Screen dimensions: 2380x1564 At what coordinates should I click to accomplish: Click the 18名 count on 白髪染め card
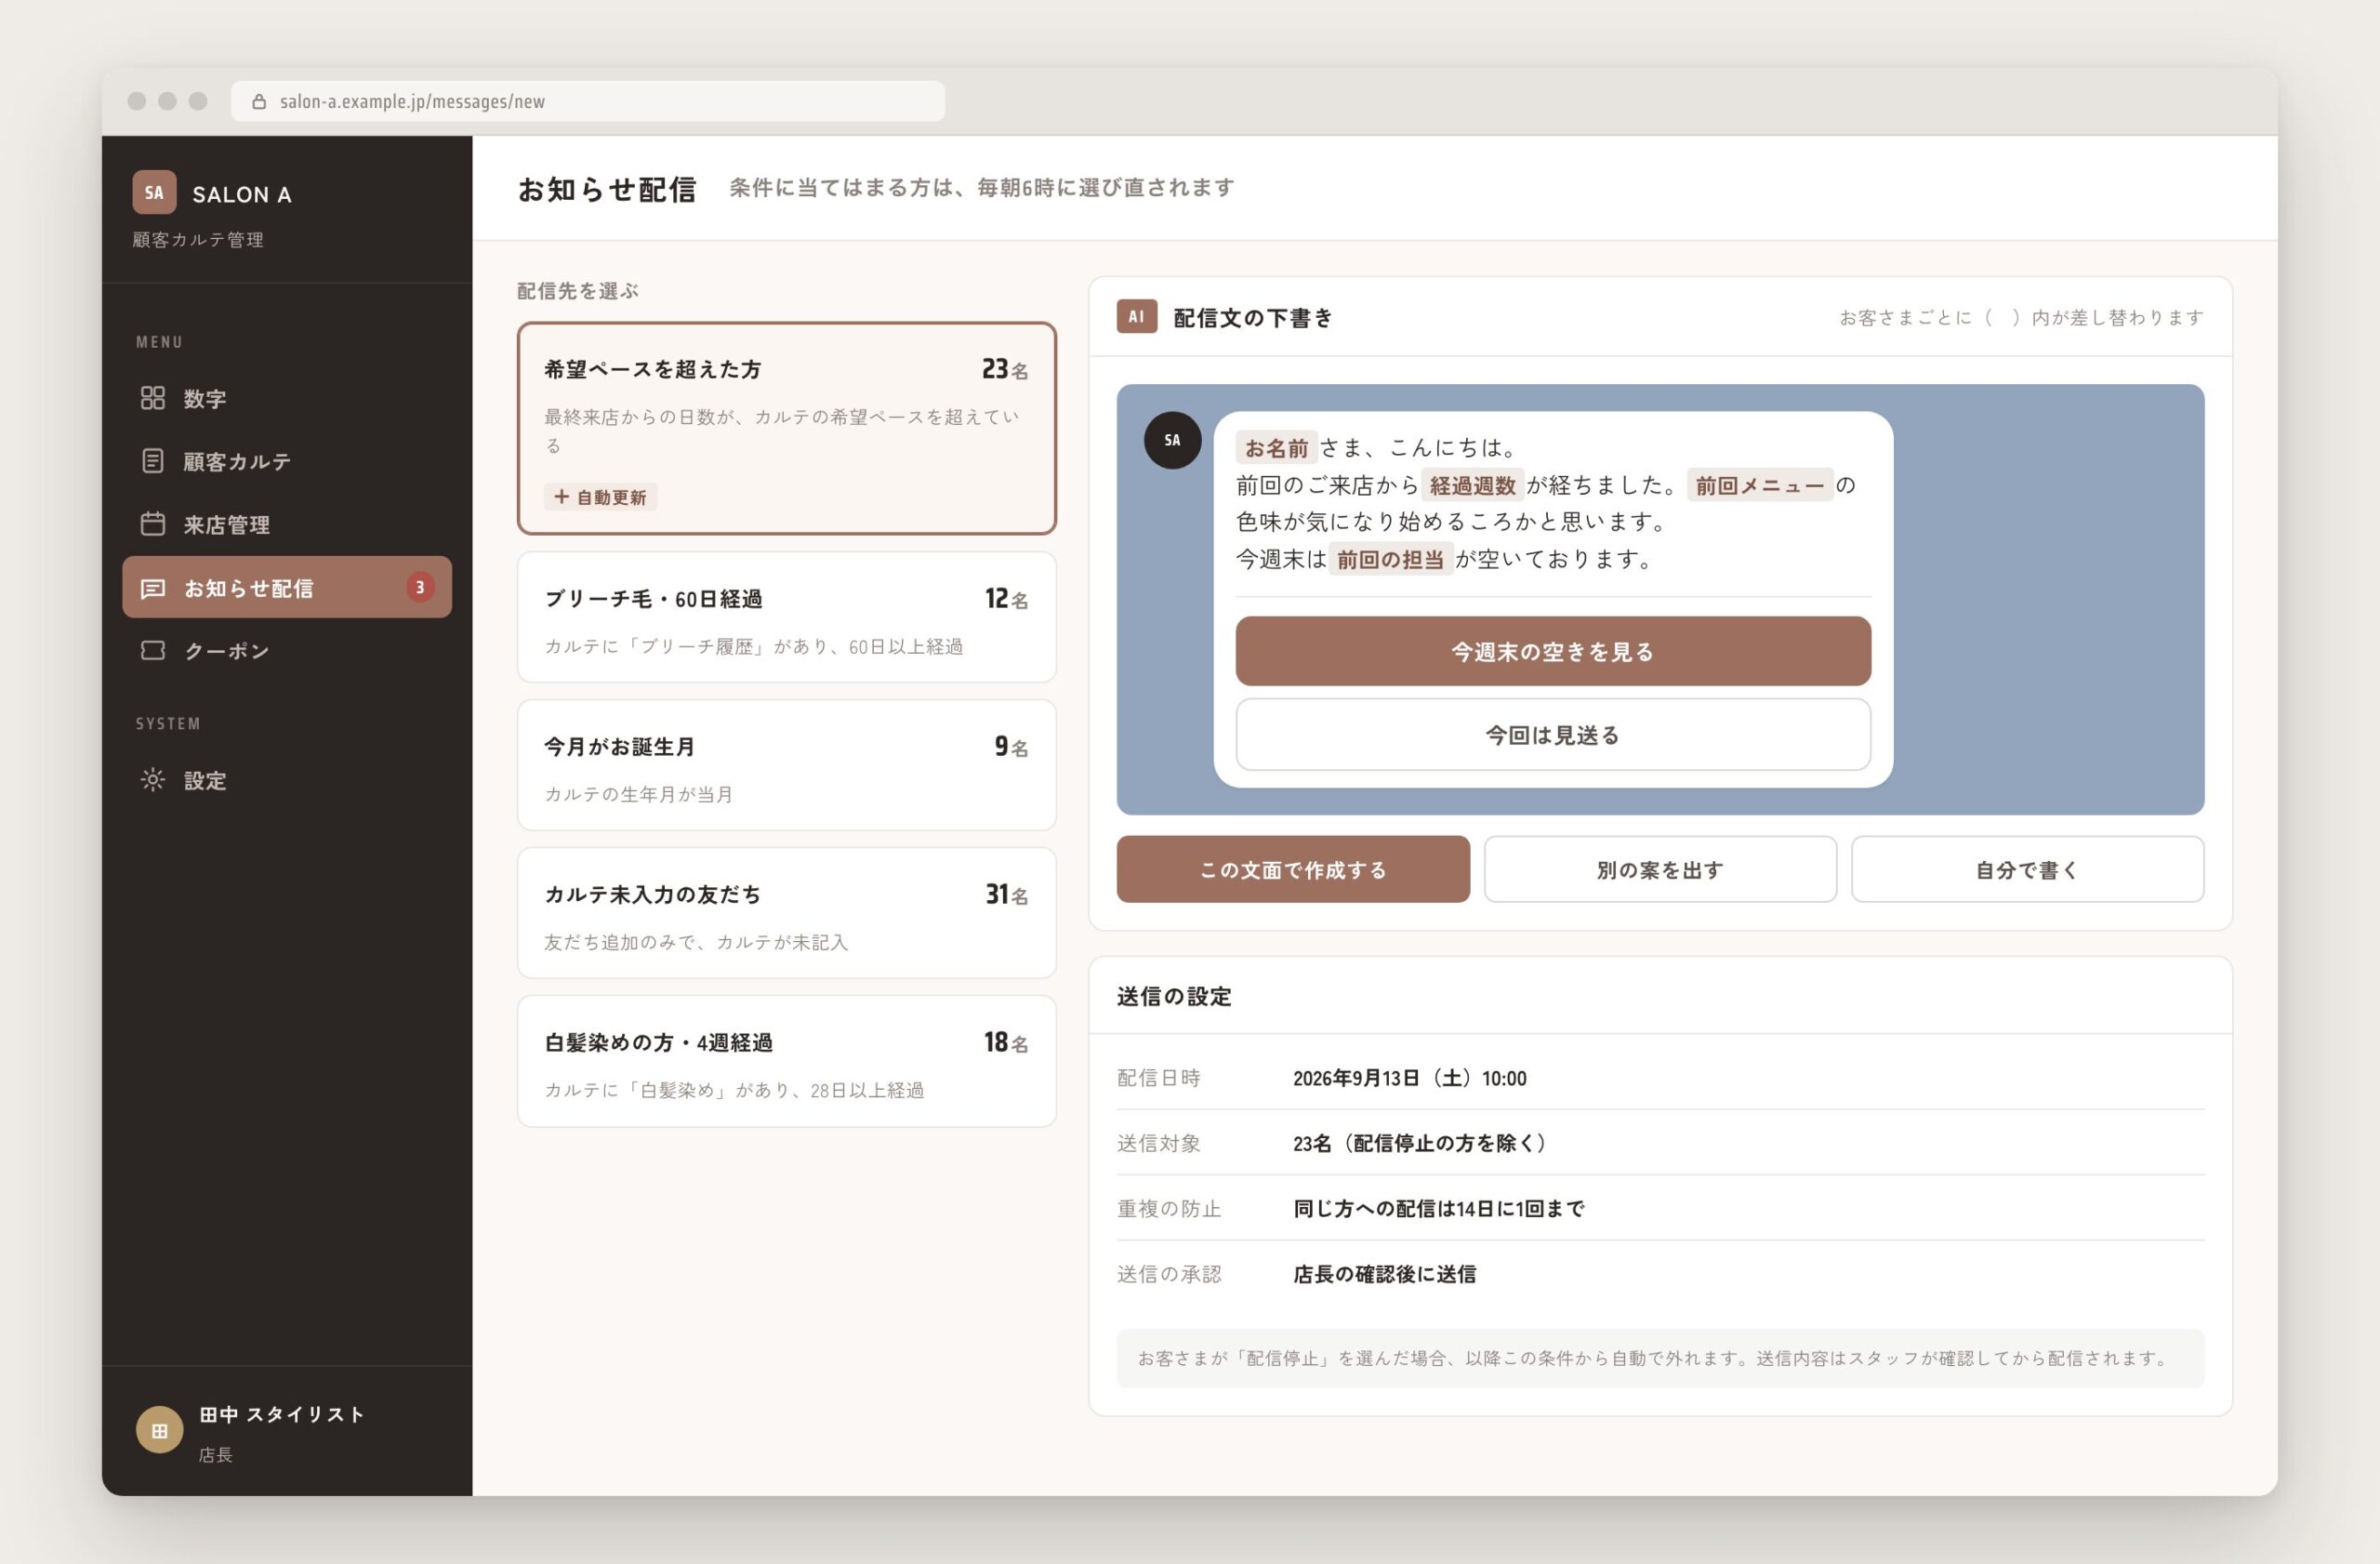pos(1005,1042)
